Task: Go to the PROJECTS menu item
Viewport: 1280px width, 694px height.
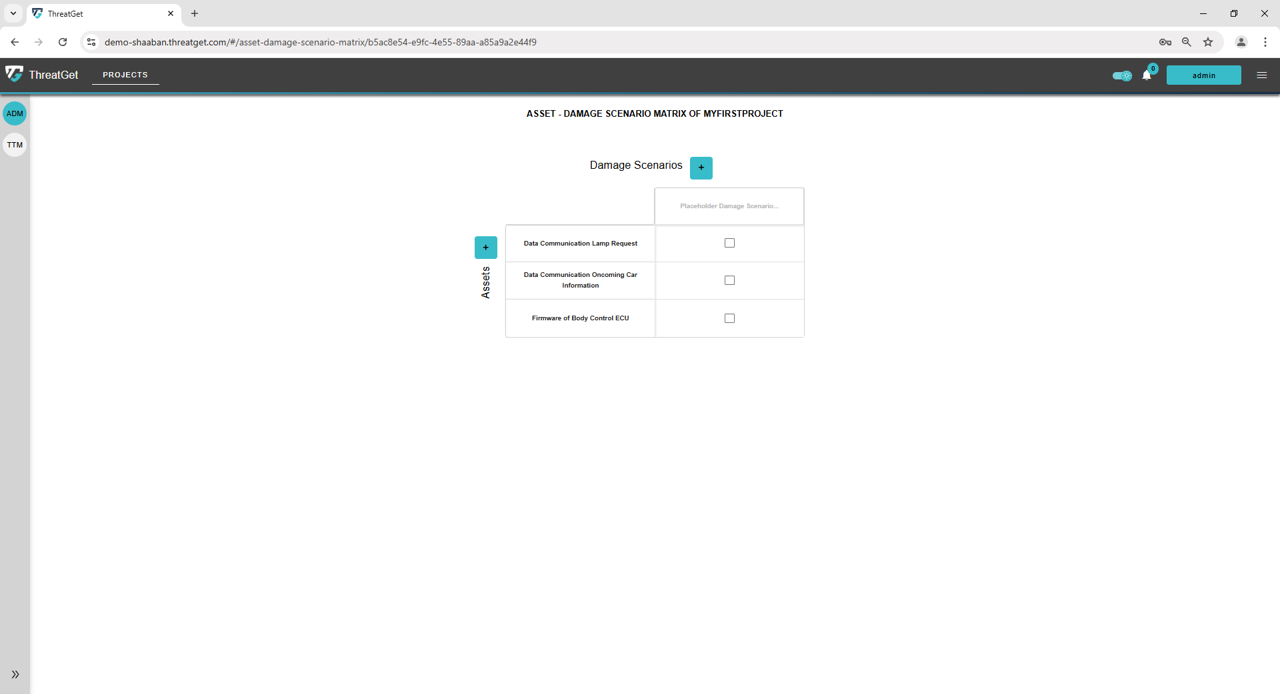Action: click(x=125, y=75)
